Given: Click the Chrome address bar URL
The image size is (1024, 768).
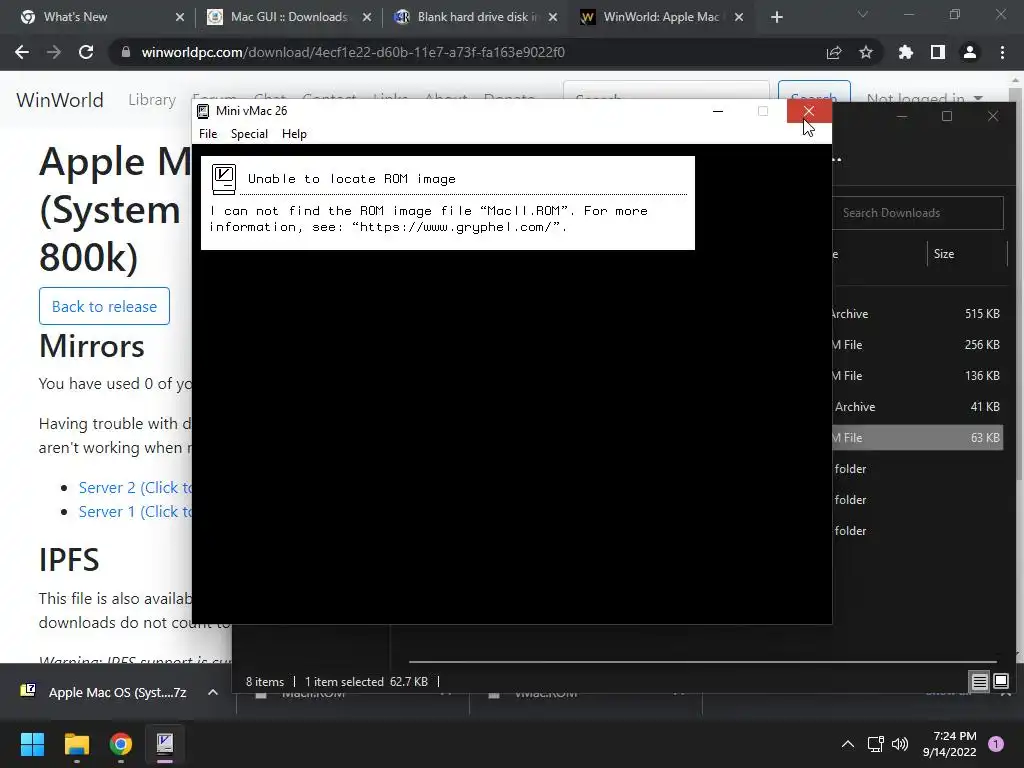Looking at the screenshot, I should tap(353, 52).
